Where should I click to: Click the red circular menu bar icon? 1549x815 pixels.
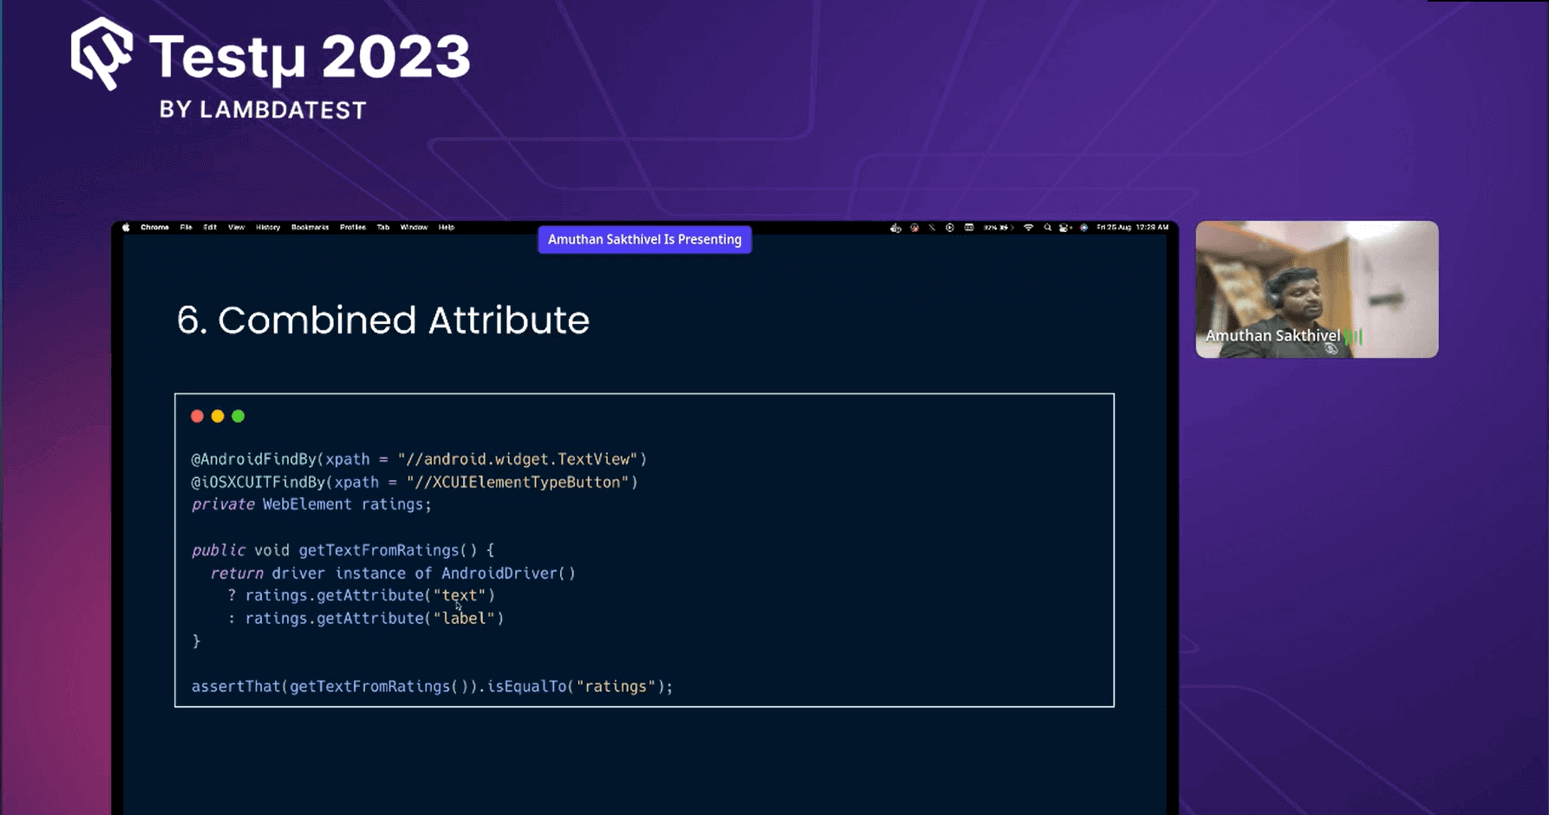click(x=914, y=228)
